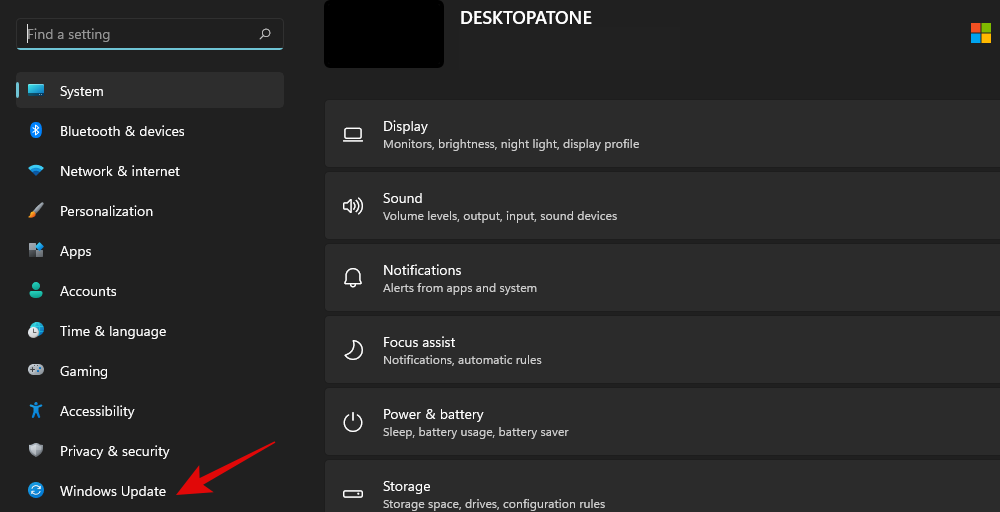
Task: Click the Windows Update sync icon
Action: [x=36, y=491]
